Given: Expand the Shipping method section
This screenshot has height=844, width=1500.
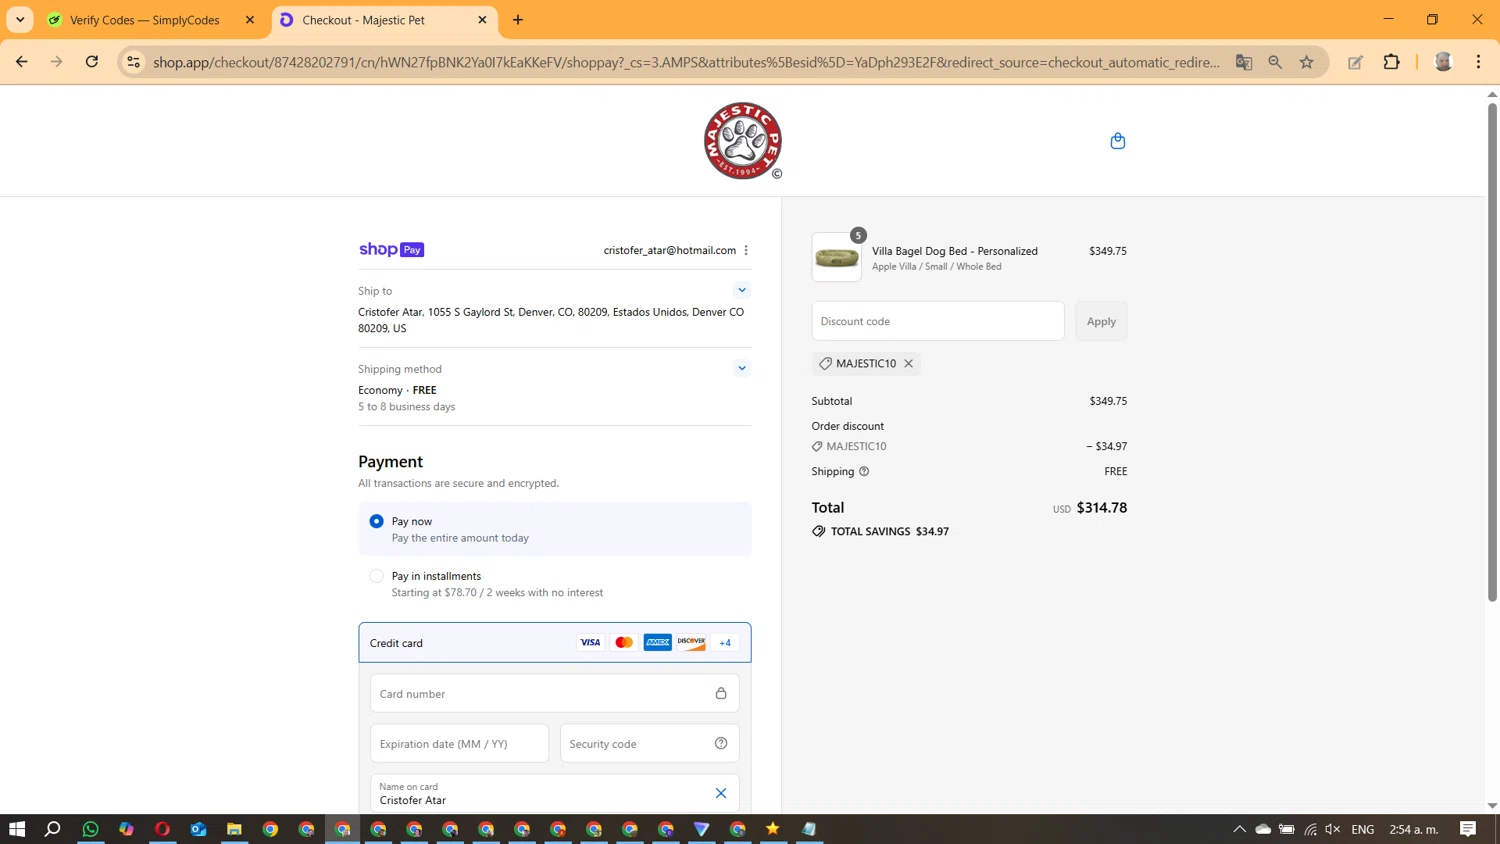Looking at the screenshot, I should pos(742,368).
